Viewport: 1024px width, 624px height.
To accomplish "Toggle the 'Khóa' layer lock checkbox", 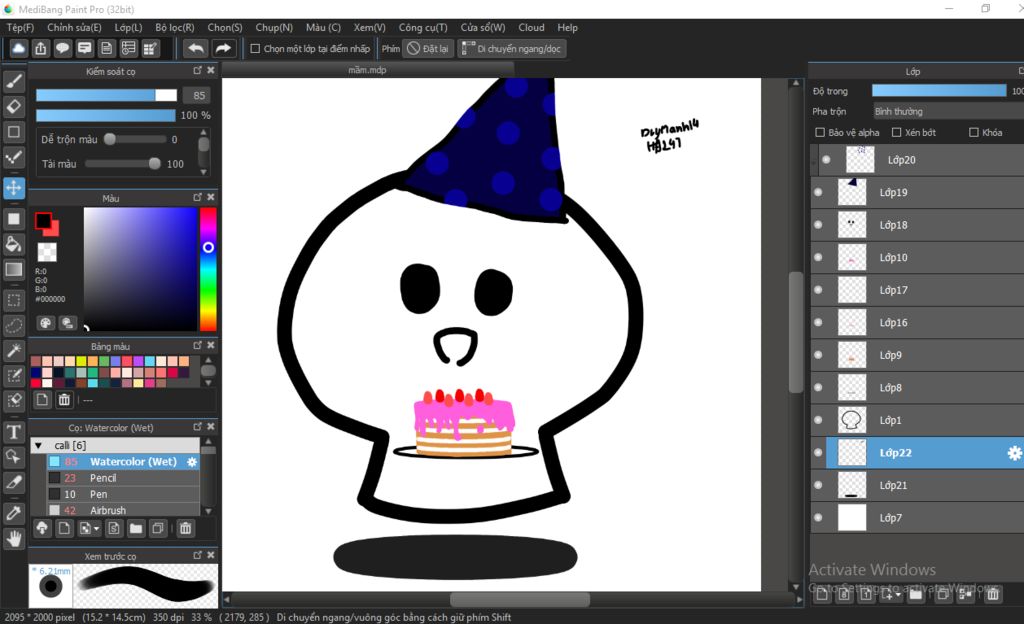I will click(x=974, y=133).
